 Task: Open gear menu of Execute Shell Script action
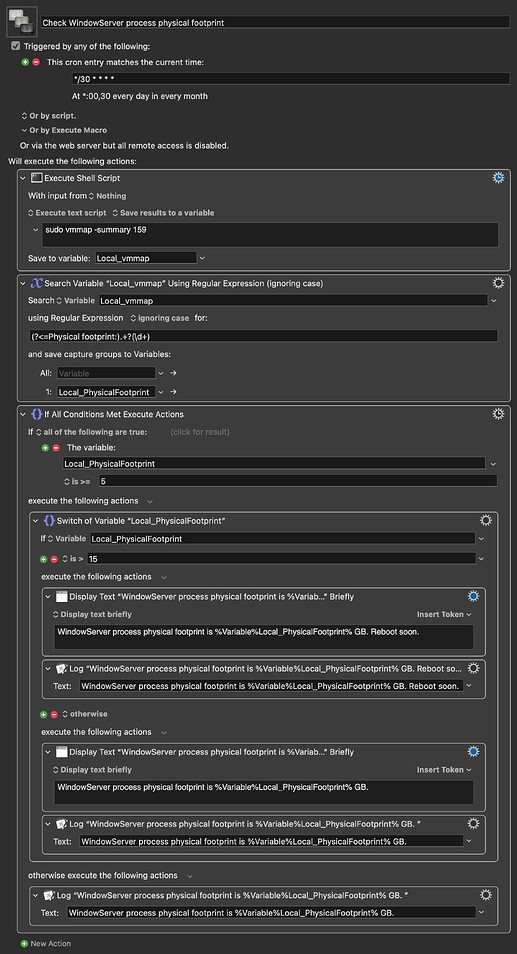click(x=498, y=178)
